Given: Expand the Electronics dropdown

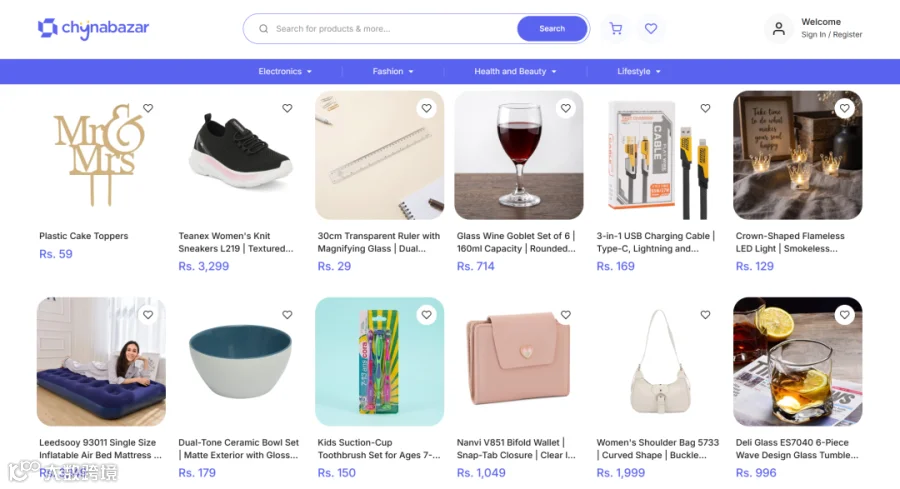Looking at the screenshot, I should click(285, 71).
